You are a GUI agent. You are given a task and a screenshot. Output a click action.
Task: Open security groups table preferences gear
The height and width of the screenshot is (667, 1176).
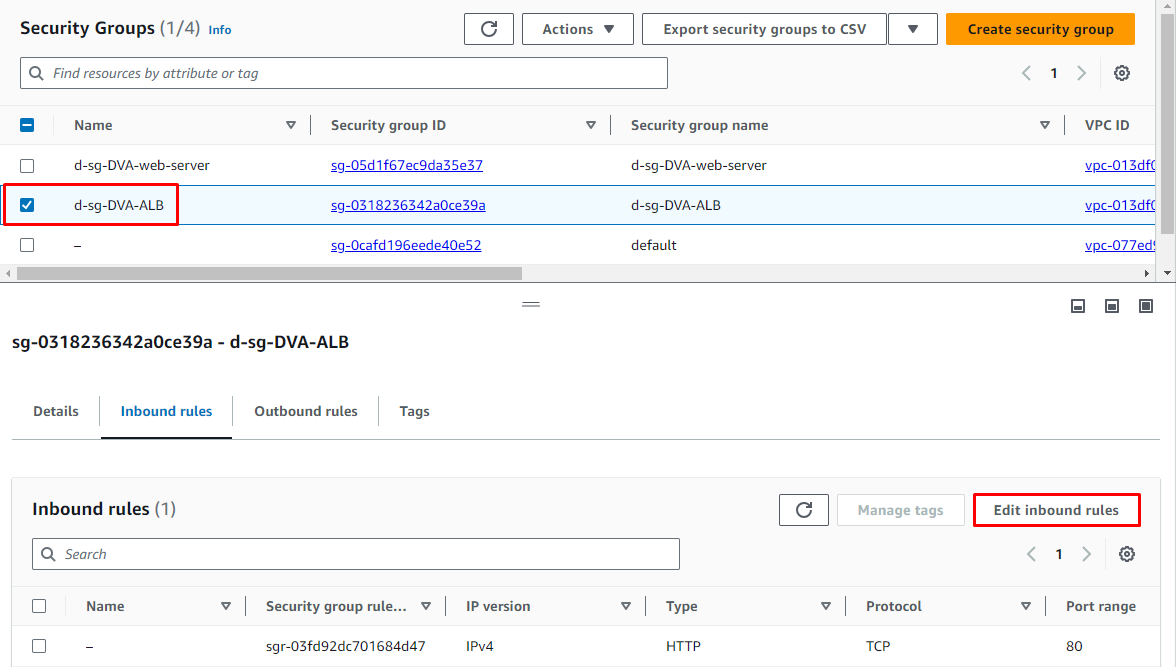pyautogui.click(x=1122, y=73)
